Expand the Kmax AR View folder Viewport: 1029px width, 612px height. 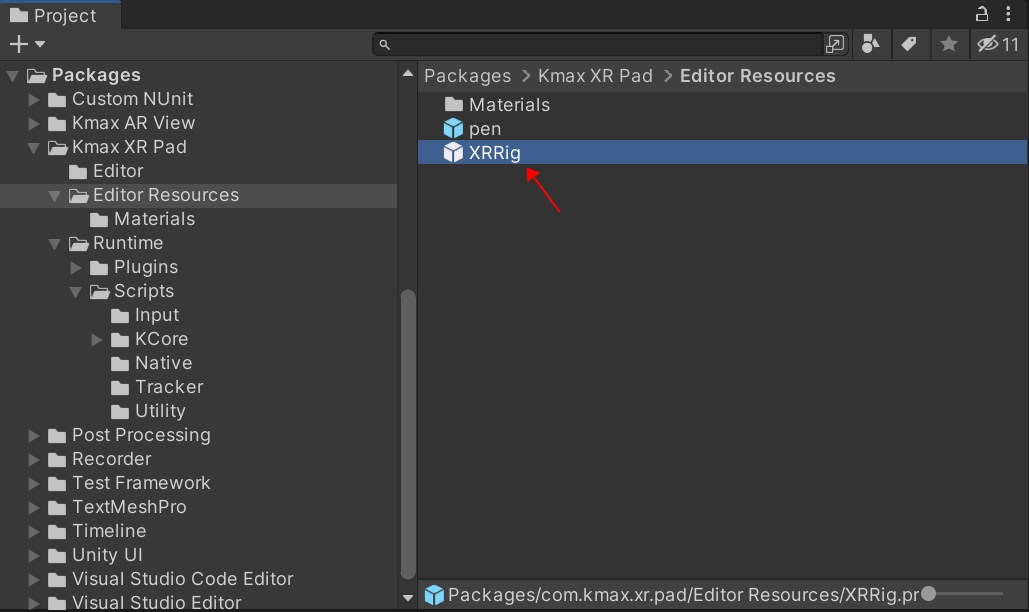pyautogui.click(x=33, y=123)
